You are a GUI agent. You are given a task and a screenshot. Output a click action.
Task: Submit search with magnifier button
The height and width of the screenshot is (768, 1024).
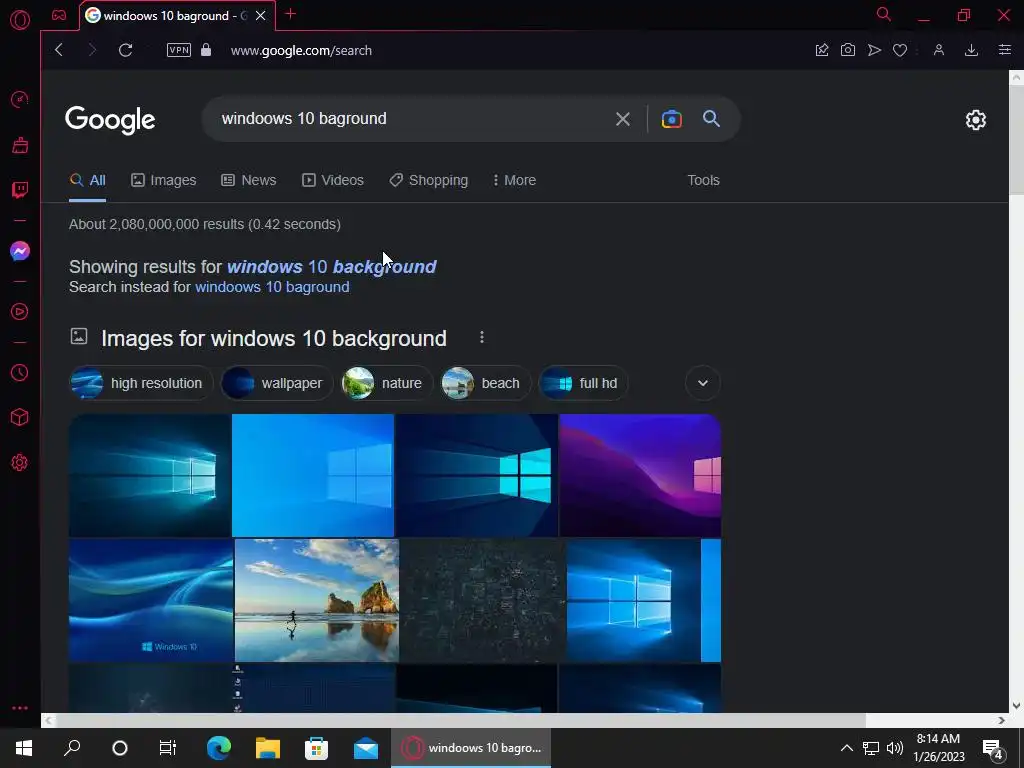pyautogui.click(x=711, y=119)
